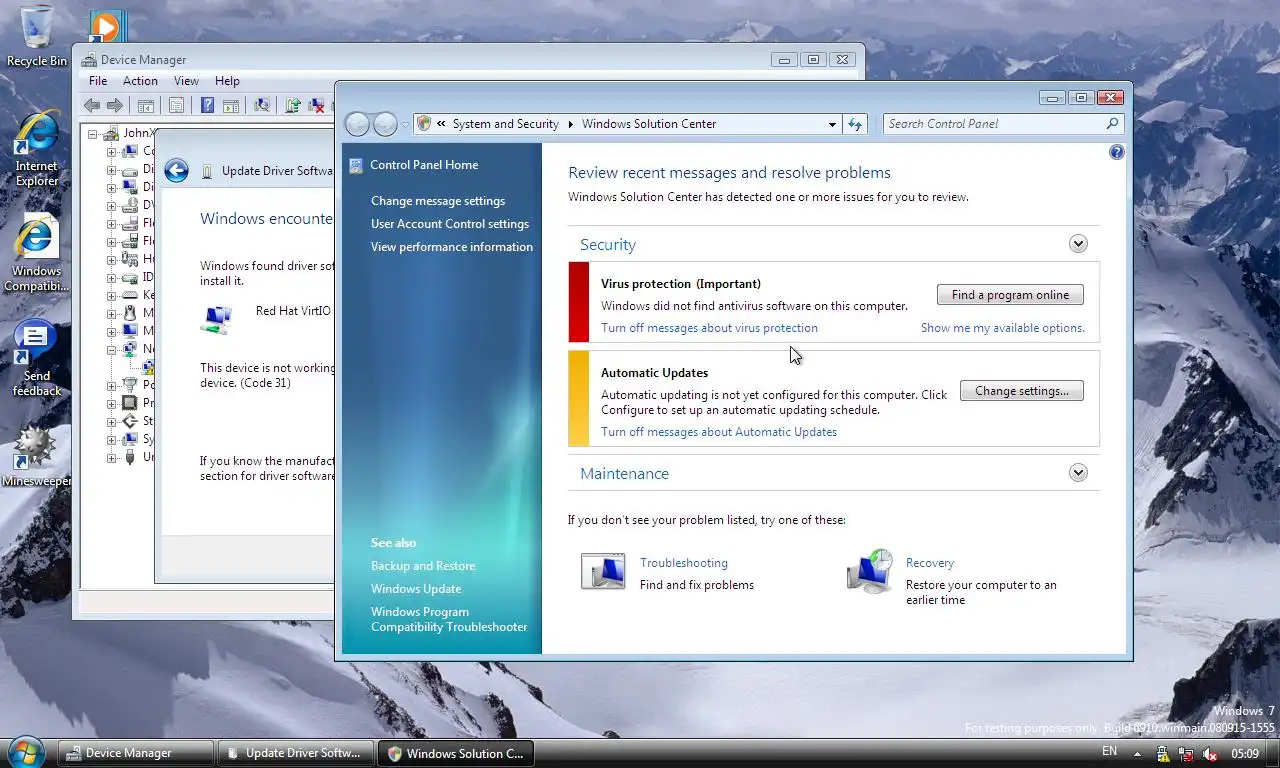Click the refresh button next to address bar
The image size is (1280, 768).
tap(855, 124)
